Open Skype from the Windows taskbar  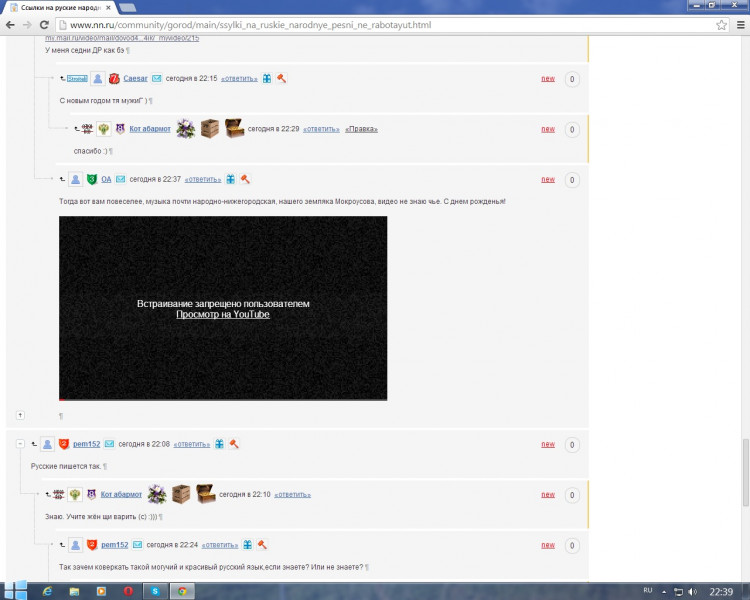[x=156, y=591]
